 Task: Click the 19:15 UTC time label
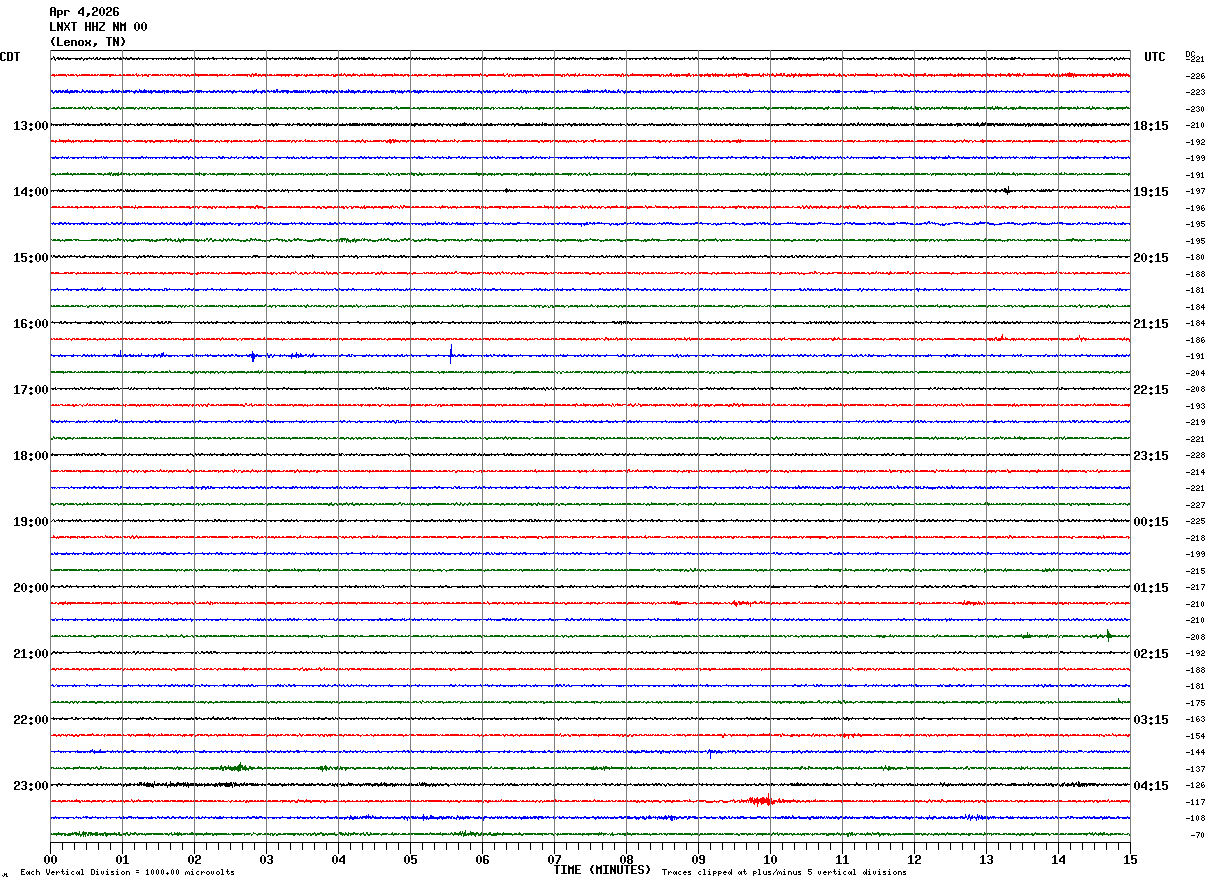click(1151, 192)
